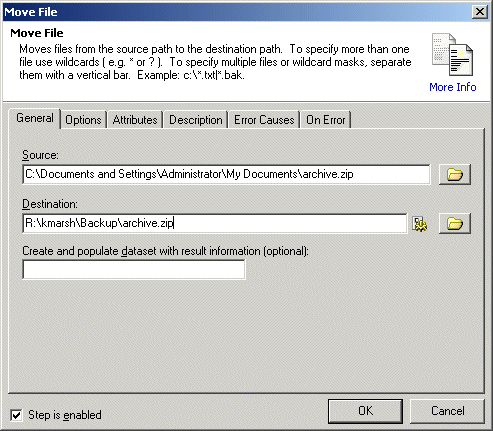
Task: Uncheck the Step is enabled checkbox
Action: [x=16, y=415]
